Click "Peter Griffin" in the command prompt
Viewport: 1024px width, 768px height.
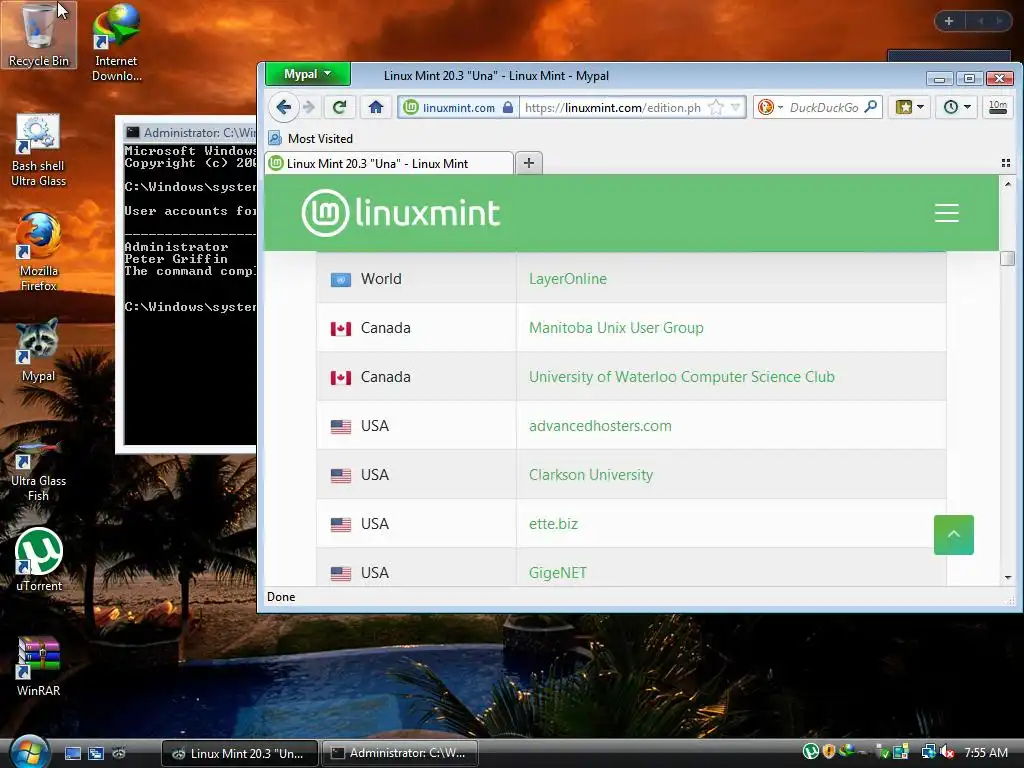(176, 259)
